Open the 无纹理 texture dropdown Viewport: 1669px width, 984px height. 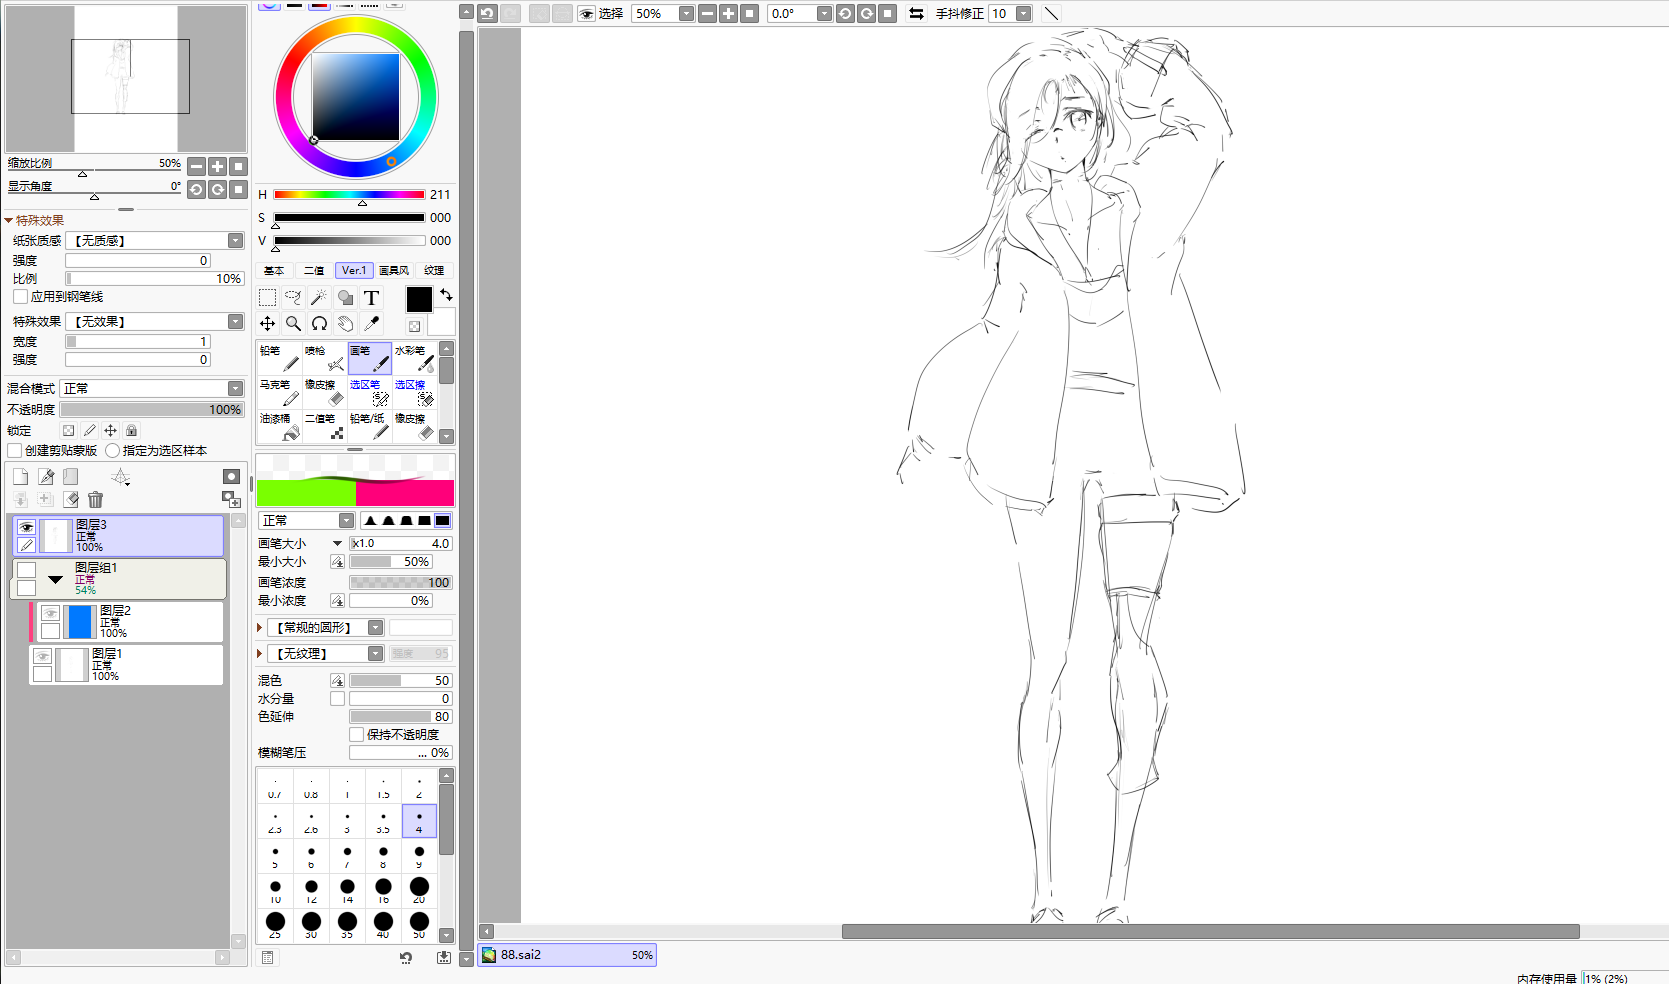pos(325,653)
